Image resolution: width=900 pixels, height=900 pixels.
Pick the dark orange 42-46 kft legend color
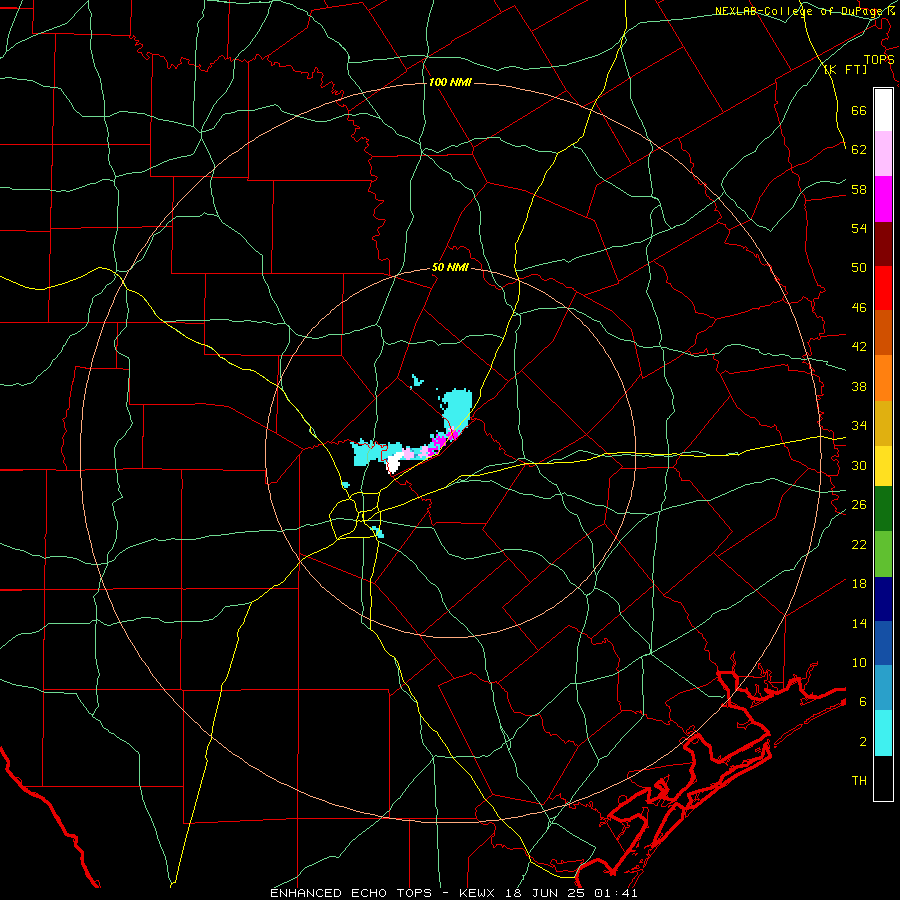point(883,333)
